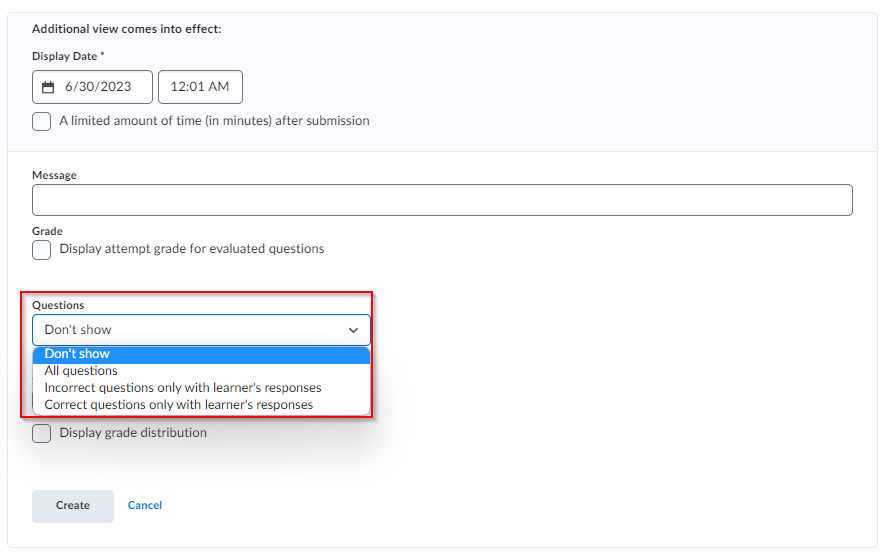Viewport: 890px width, 560px height.
Task: Select Incorrect questions only with learner's responses
Action: (x=183, y=388)
